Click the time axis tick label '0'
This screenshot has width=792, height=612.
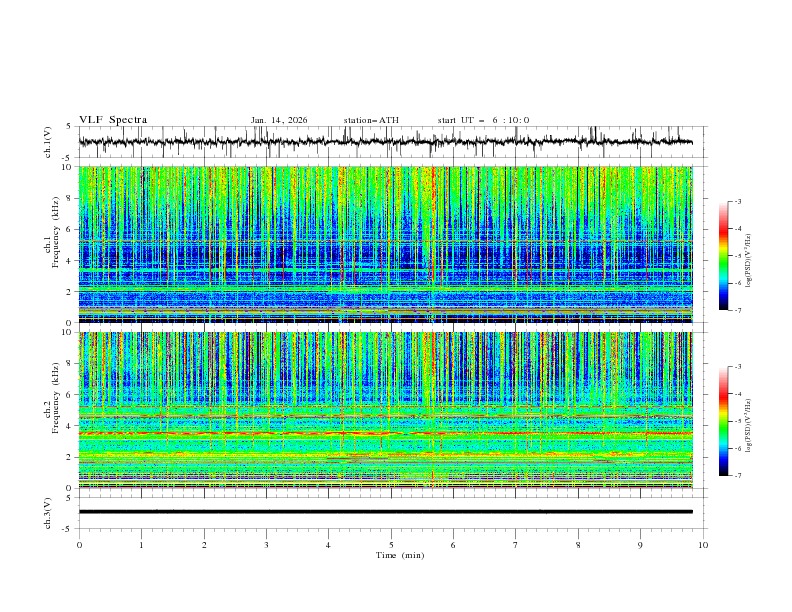79,545
